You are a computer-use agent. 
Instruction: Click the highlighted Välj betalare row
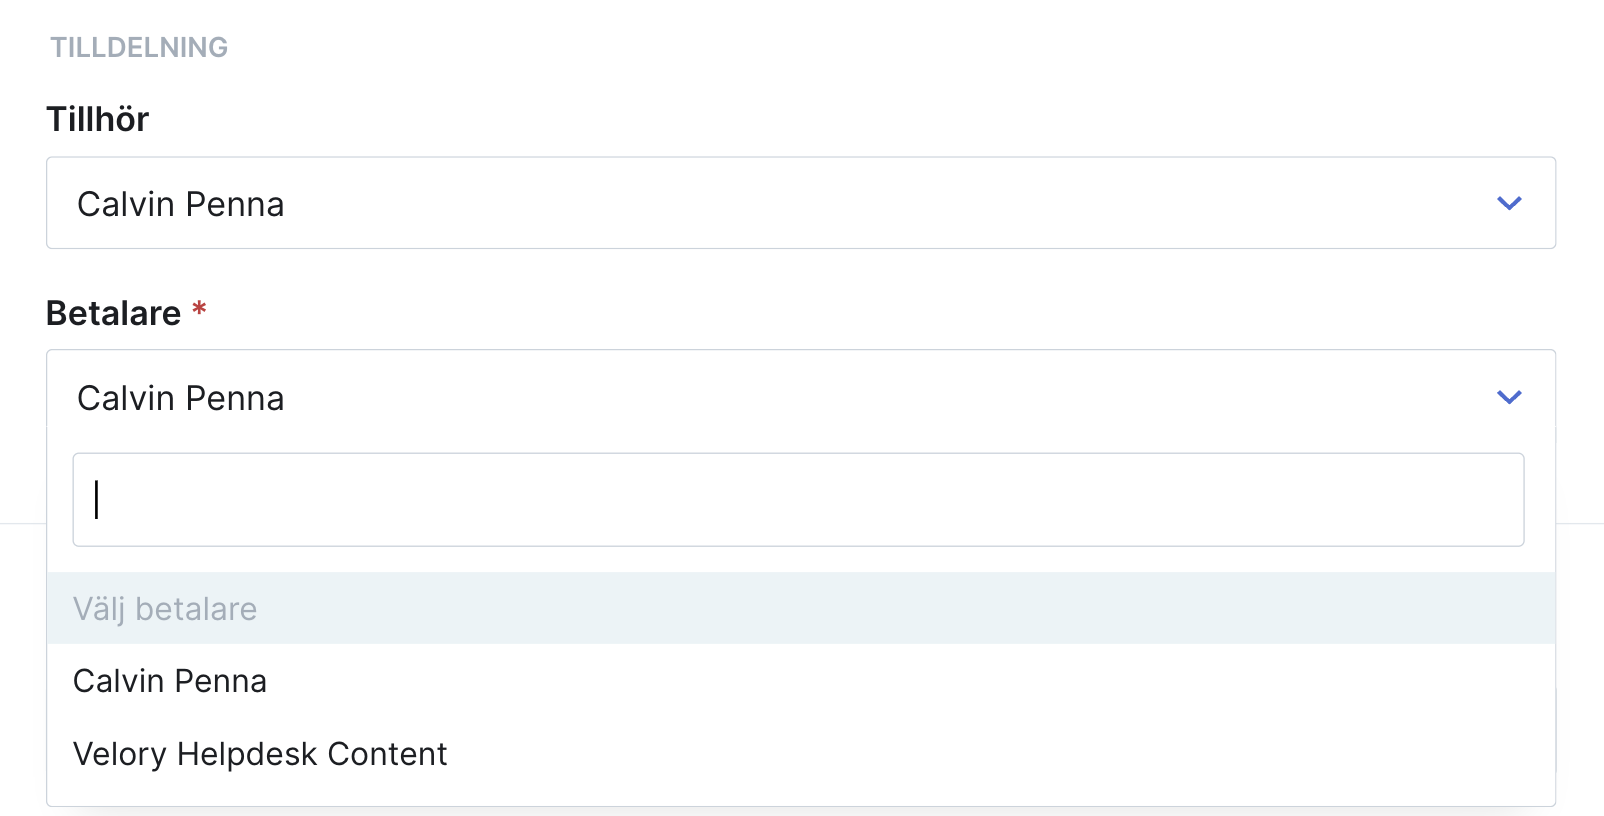click(801, 608)
